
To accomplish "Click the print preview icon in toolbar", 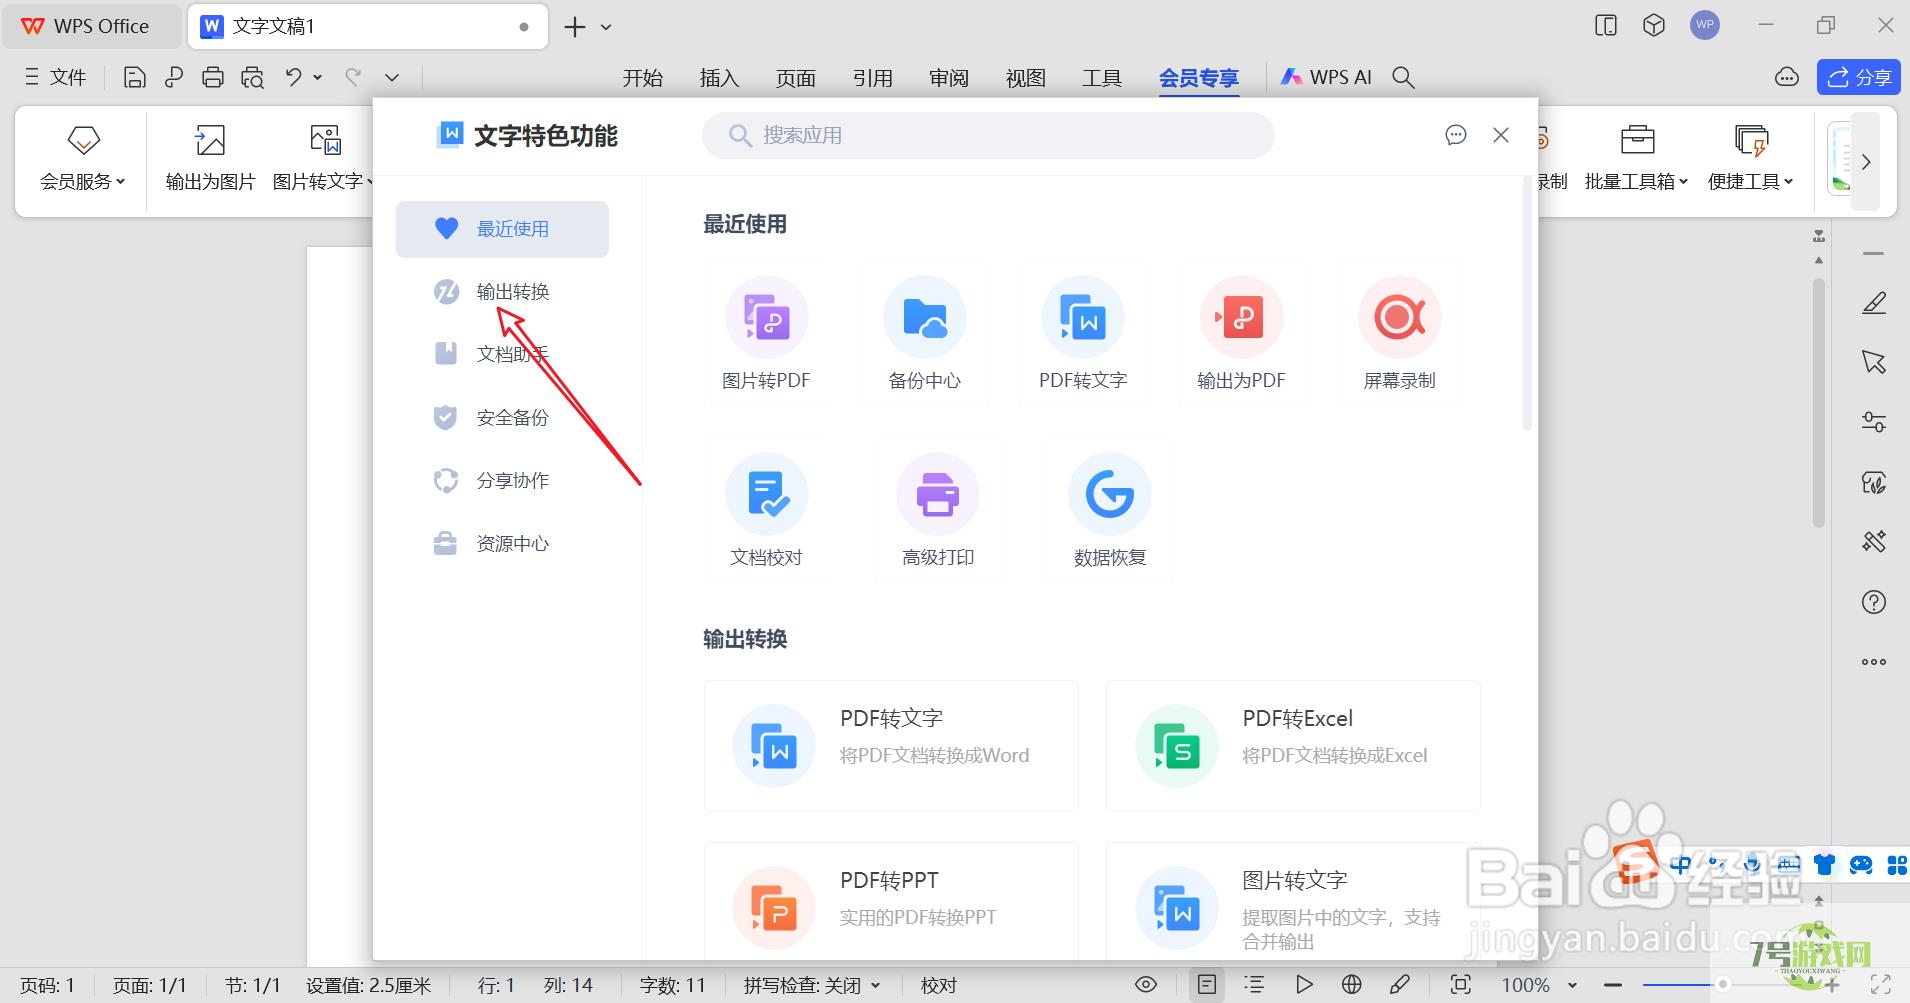I will coord(252,77).
